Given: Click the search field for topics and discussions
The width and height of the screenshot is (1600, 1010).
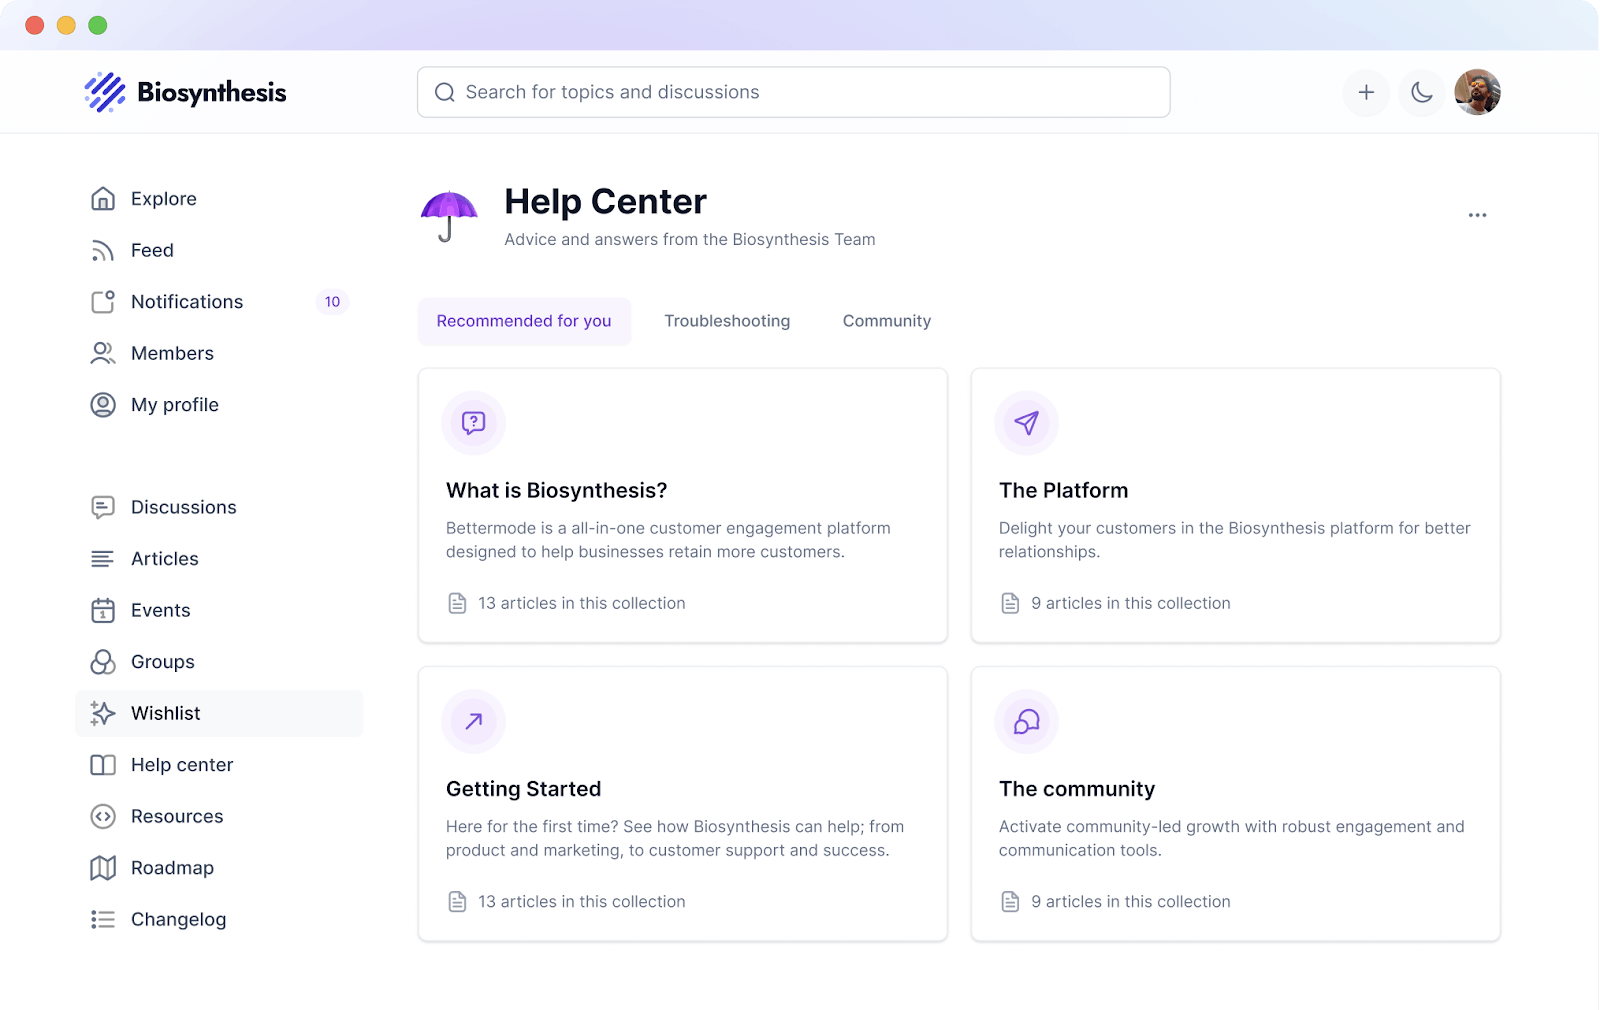Looking at the screenshot, I should point(793,92).
